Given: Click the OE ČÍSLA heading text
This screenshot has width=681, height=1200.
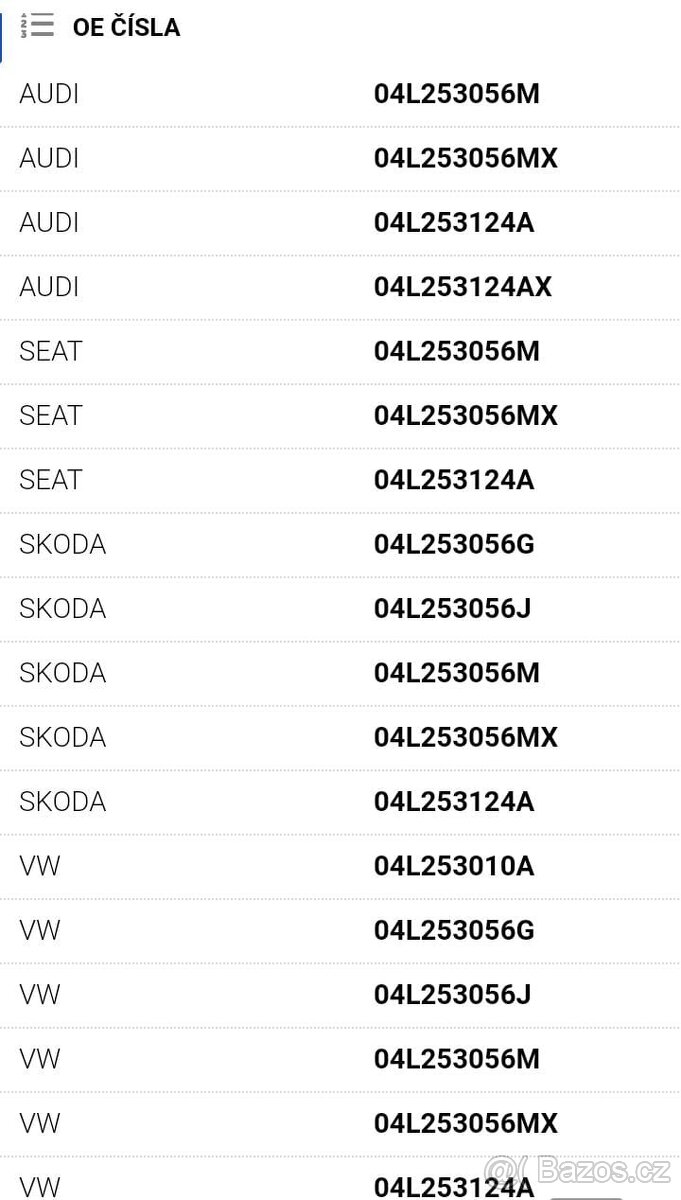Looking at the screenshot, I should tap(126, 27).
